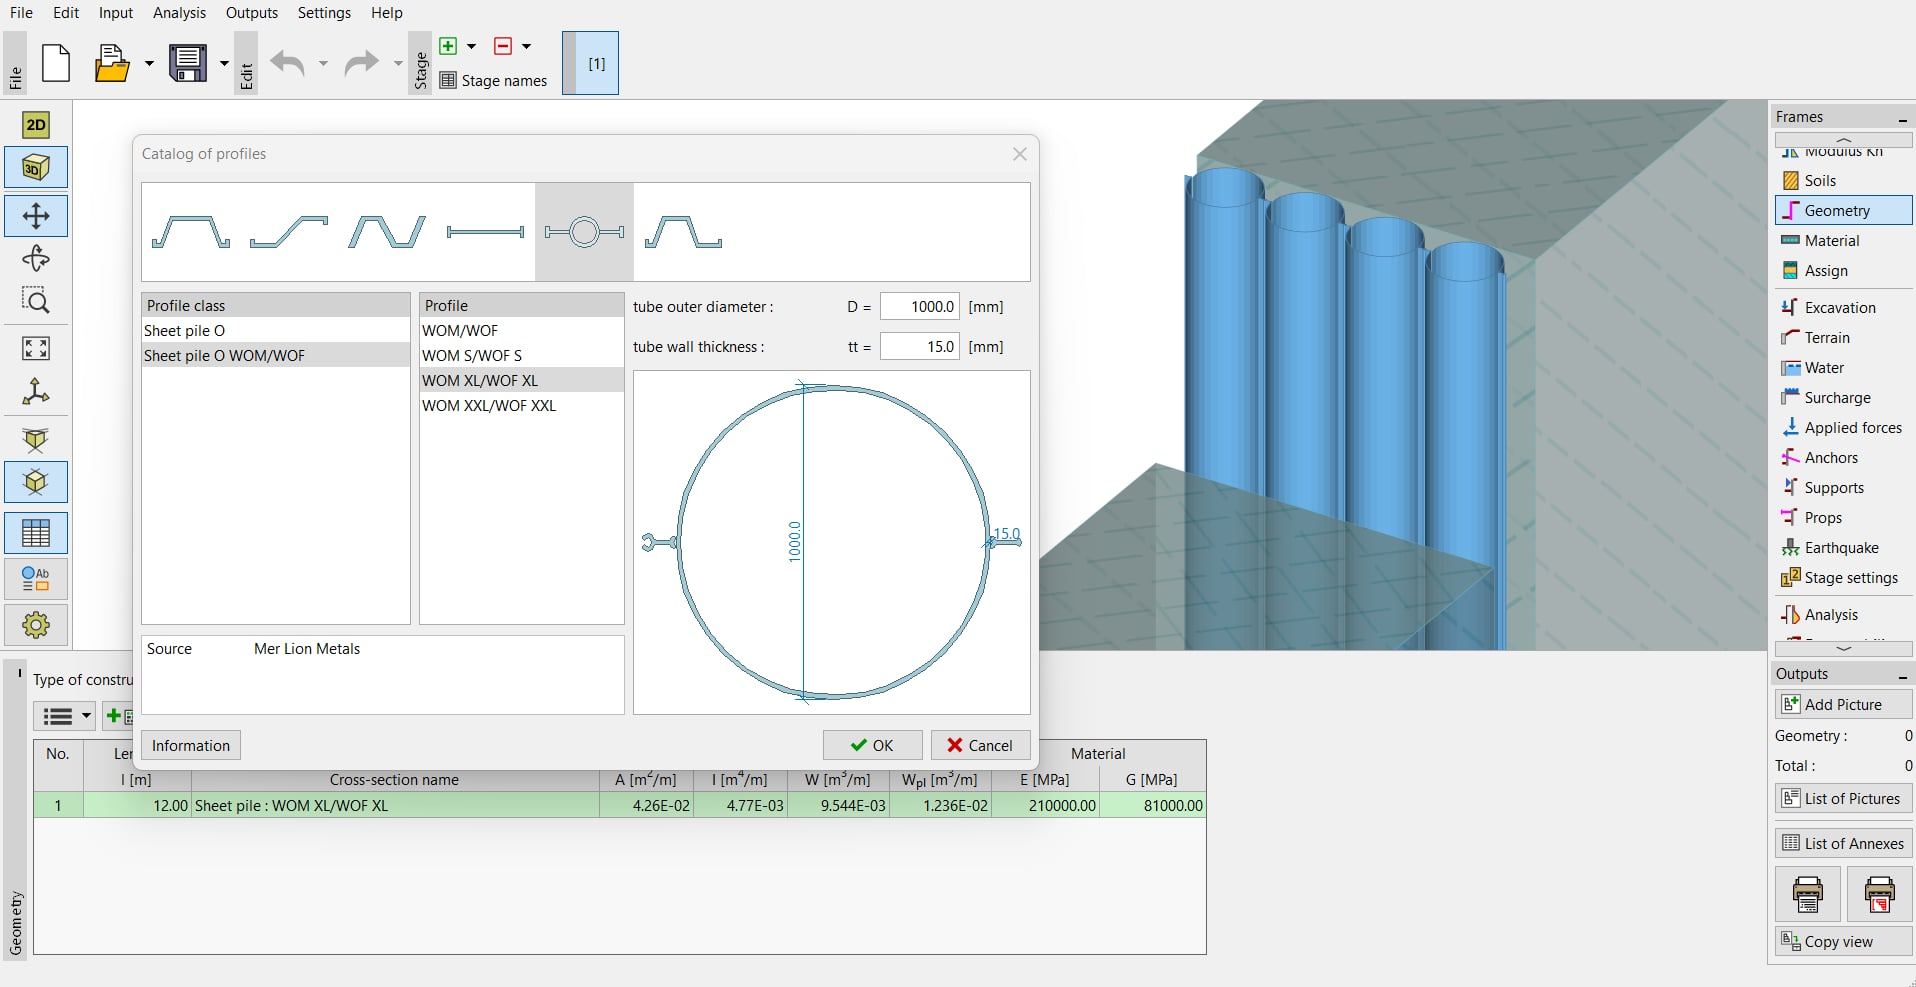Switch to the 2D view mode
This screenshot has height=987, width=1916.
coord(36,125)
